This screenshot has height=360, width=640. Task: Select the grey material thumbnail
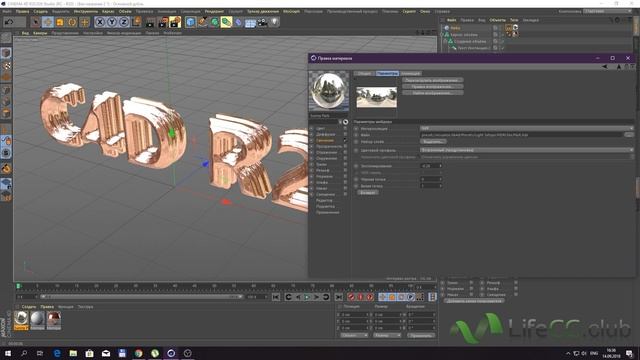tap(38, 320)
